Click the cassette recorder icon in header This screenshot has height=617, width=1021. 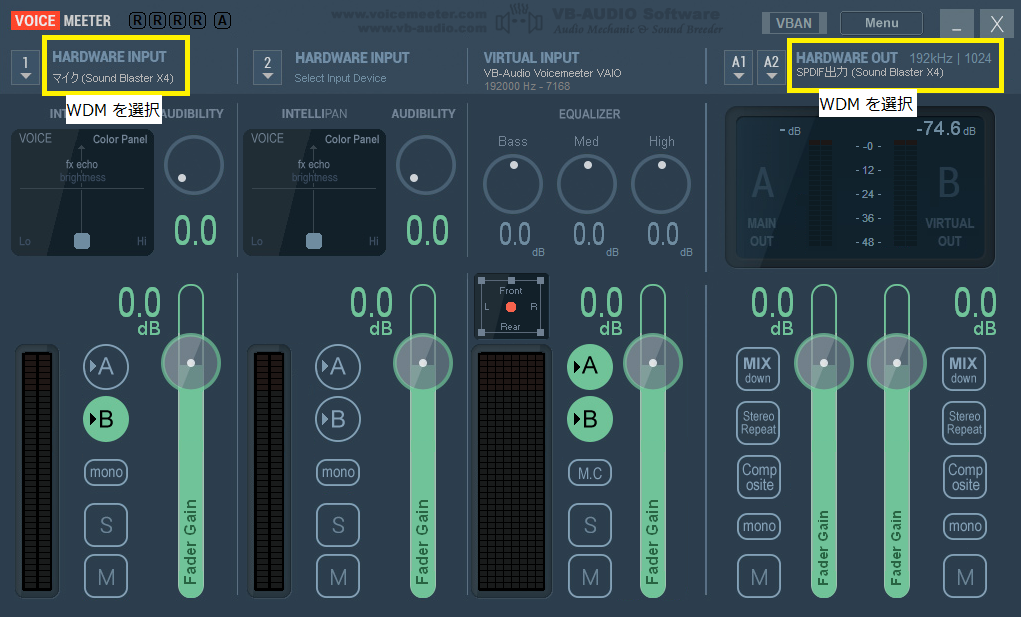[x=519, y=21]
